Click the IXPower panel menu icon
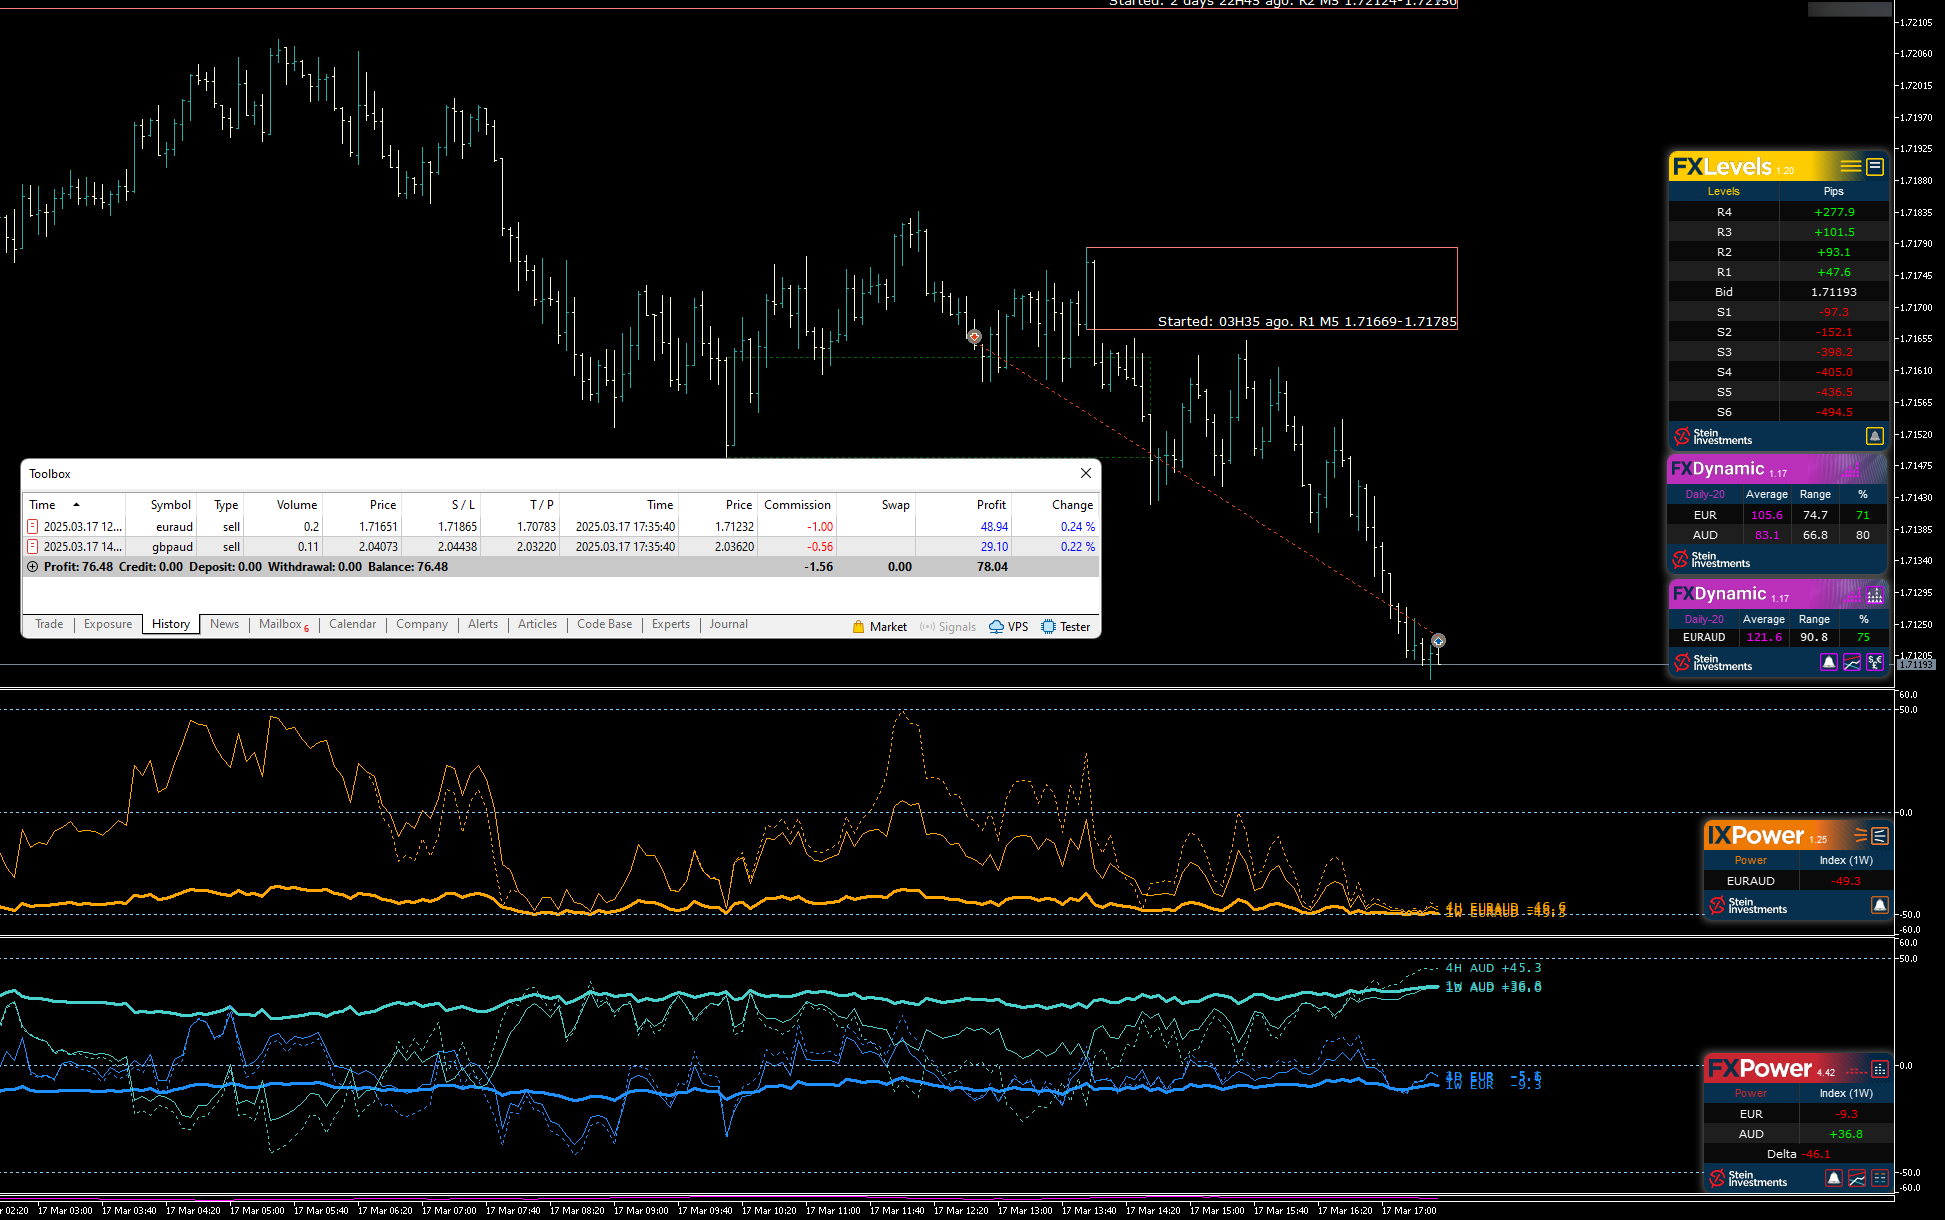 (1861, 835)
